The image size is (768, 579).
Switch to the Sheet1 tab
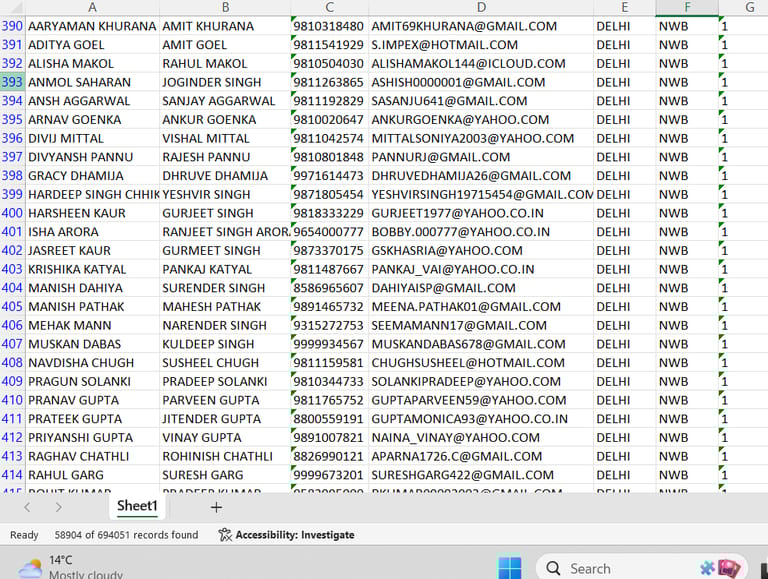click(137, 506)
